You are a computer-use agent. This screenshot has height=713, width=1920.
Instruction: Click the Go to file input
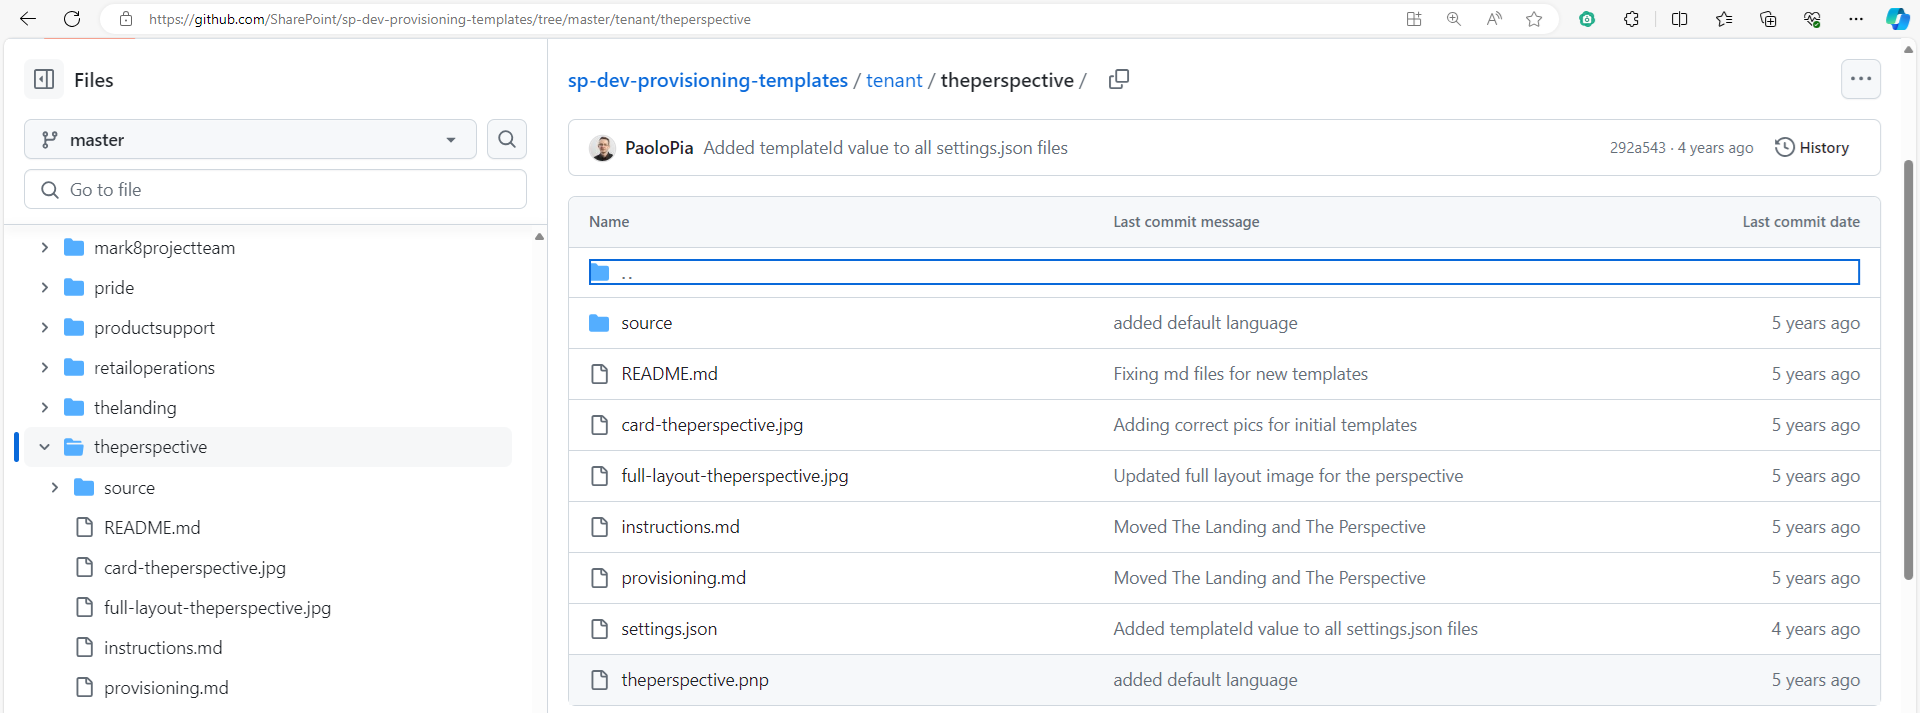click(x=275, y=190)
